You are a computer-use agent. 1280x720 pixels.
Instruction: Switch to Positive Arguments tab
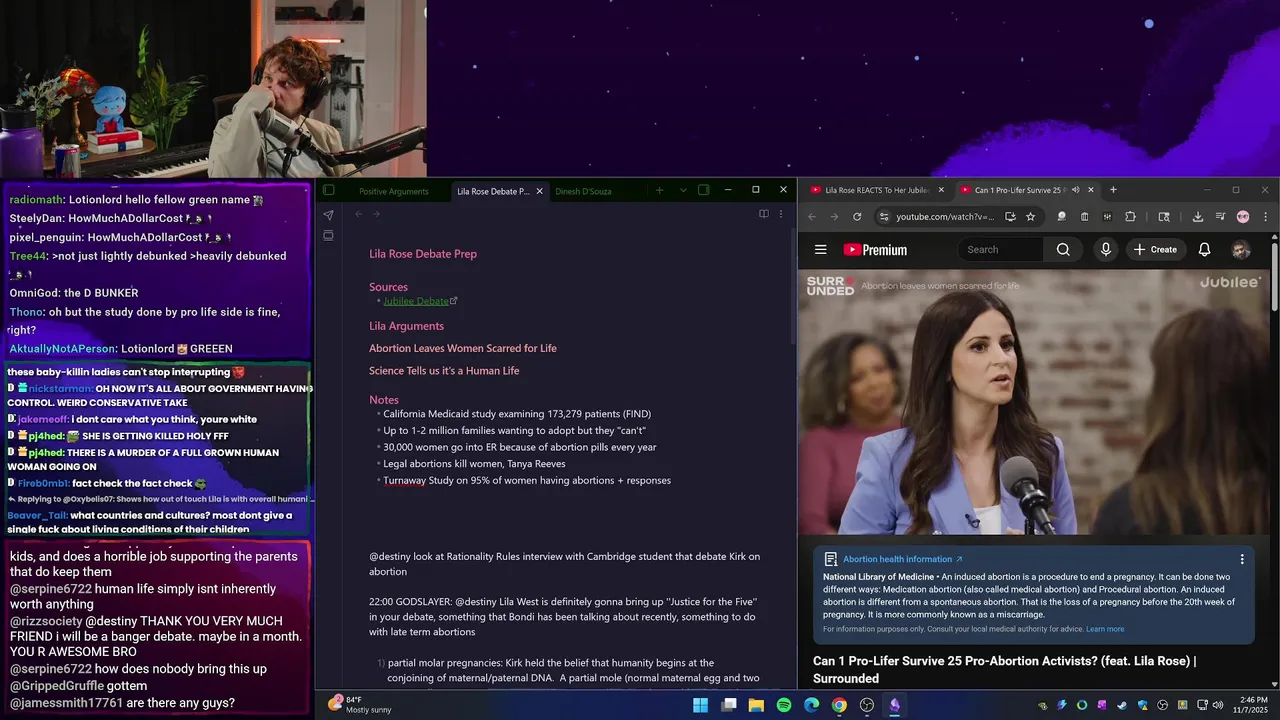point(394,191)
